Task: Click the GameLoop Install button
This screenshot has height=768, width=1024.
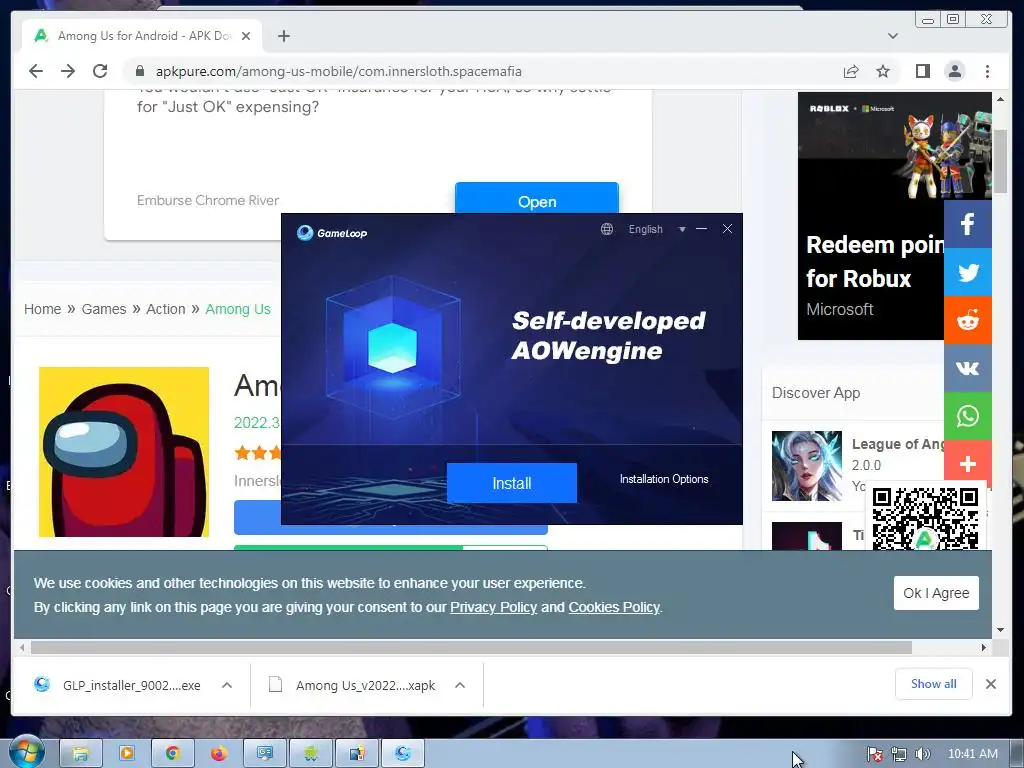Action: 511,483
